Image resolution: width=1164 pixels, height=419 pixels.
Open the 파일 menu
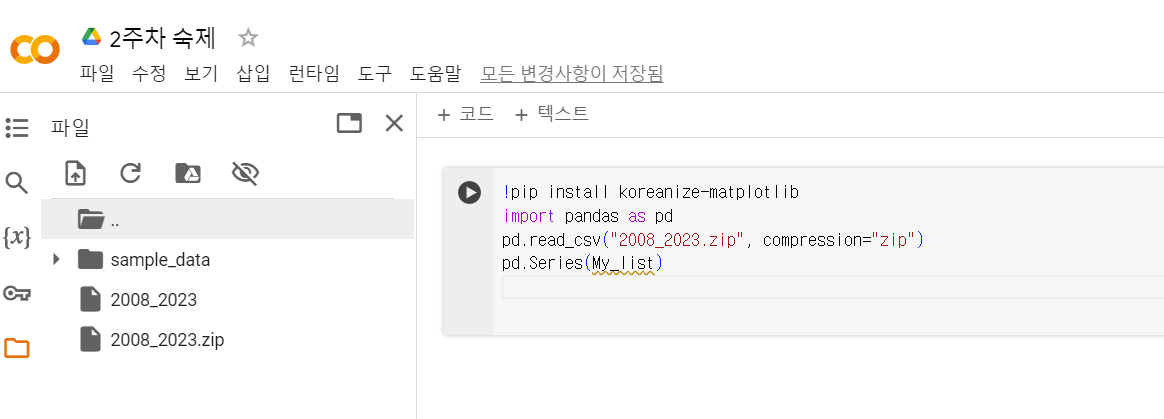click(x=97, y=74)
